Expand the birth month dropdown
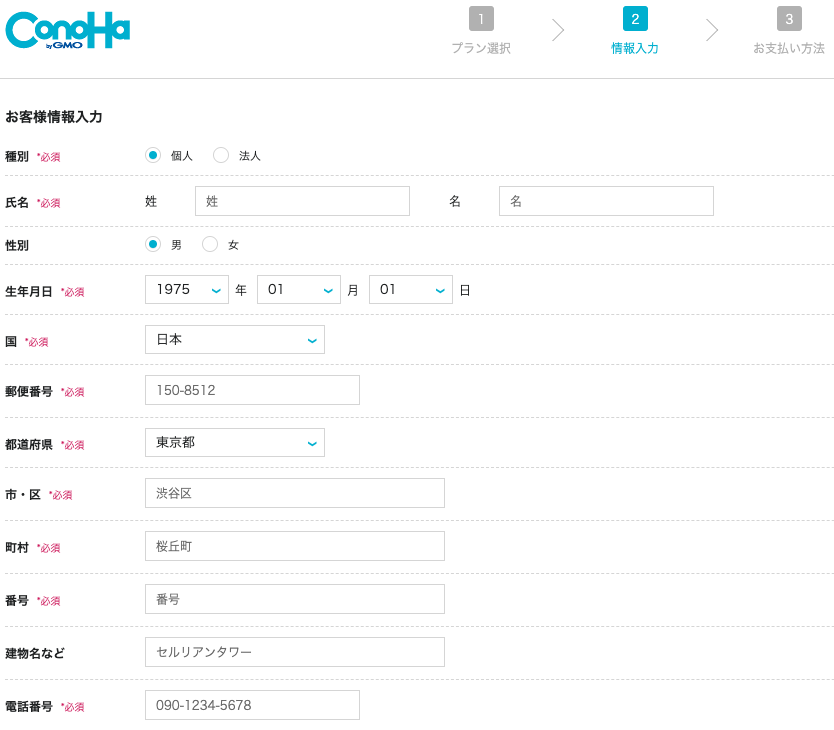 pos(299,290)
